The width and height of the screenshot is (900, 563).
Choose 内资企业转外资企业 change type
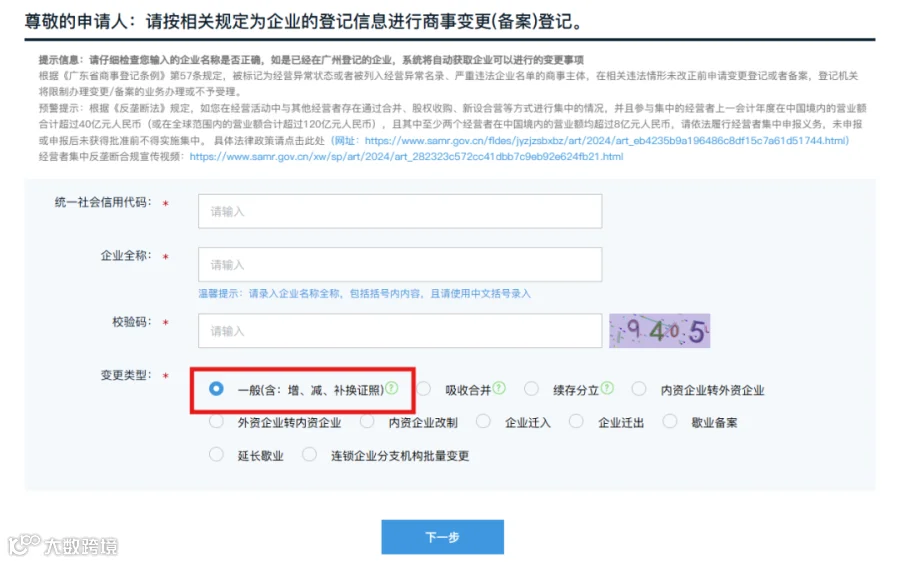(639, 389)
